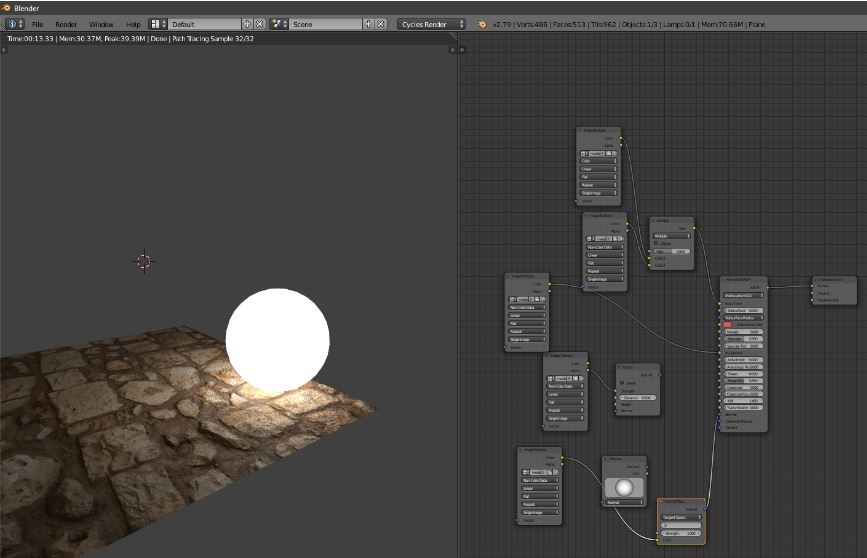Viewport: 867px width, 558px height.
Task: Toggle the Clamp checkbox in Multiply node
Action: (x=657, y=243)
